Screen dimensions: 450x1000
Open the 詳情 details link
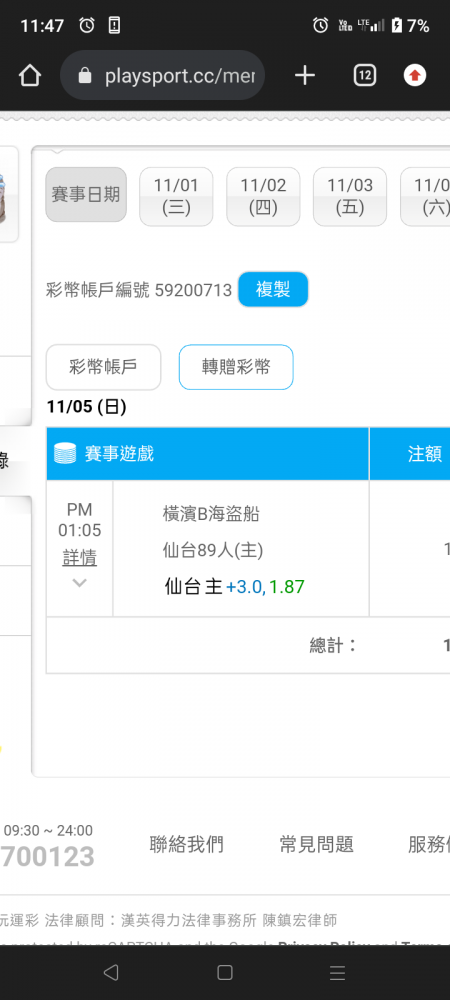pos(80,558)
